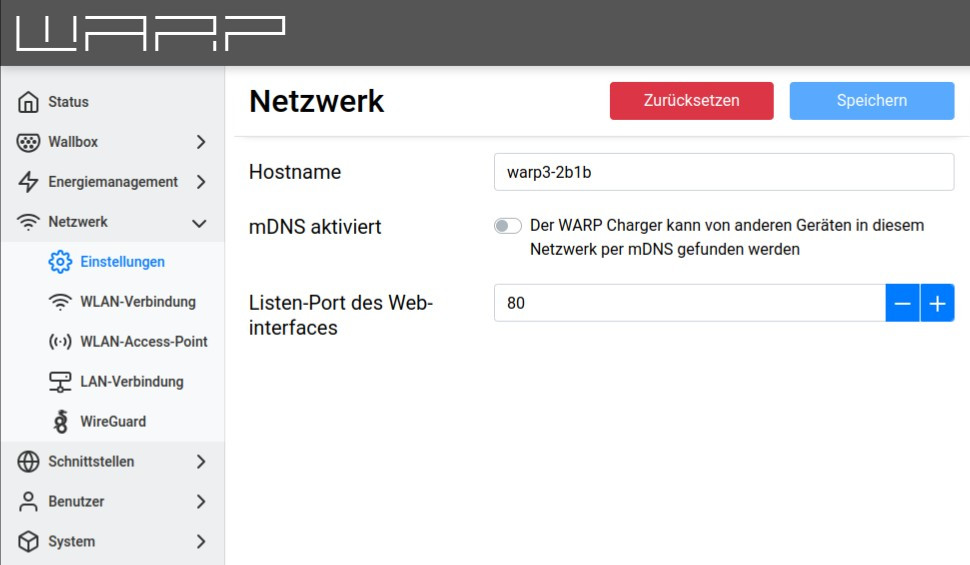The width and height of the screenshot is (970, 565).
Task: Click the LAN-Verbindung network icon
Action: click(x=60, y=382)
